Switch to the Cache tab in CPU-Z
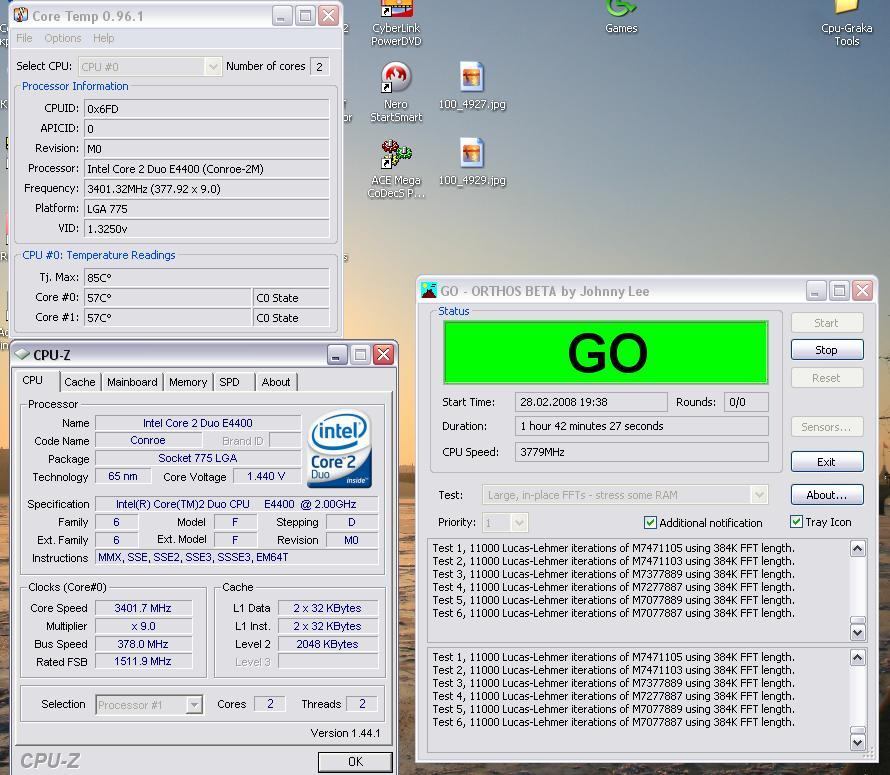 79,382
